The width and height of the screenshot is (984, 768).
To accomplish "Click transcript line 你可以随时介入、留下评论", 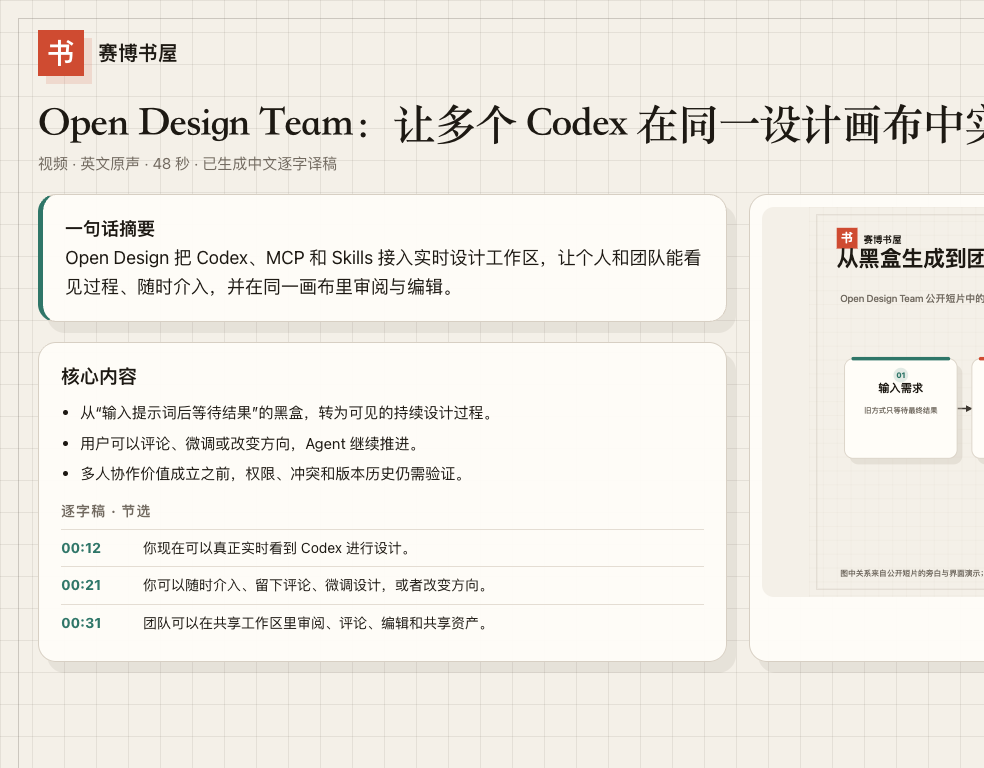I will tap(316, 585).
